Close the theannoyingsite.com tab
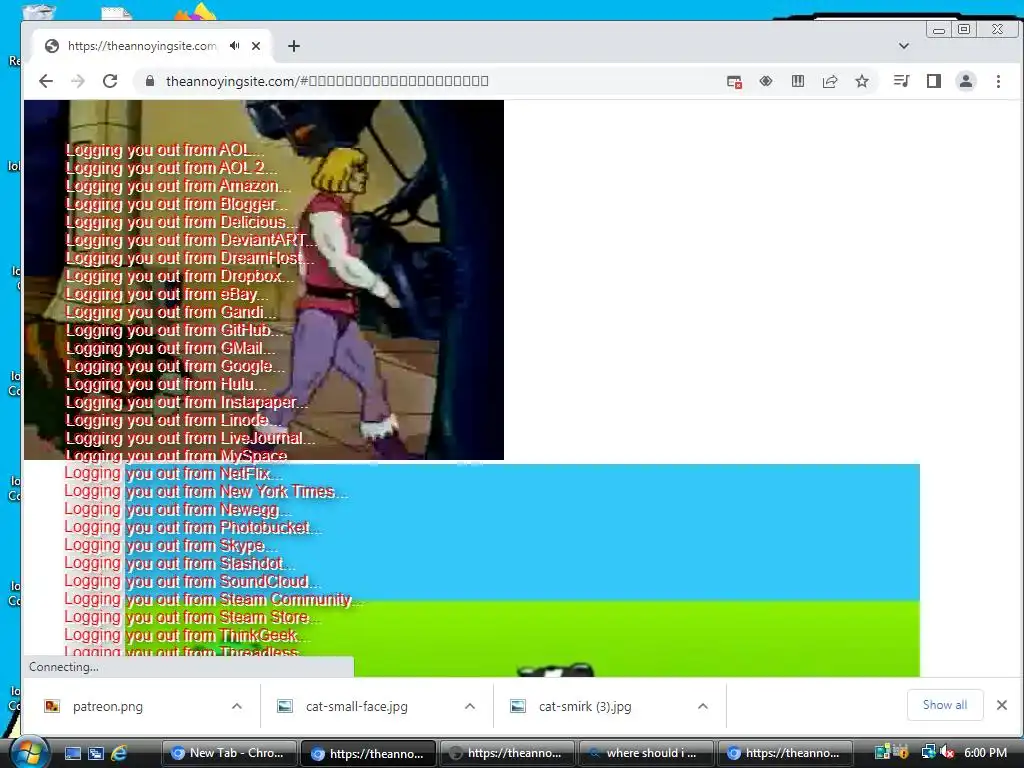Screen dimensions: 1024x768 pyautogui.click(x=256, y=46)
